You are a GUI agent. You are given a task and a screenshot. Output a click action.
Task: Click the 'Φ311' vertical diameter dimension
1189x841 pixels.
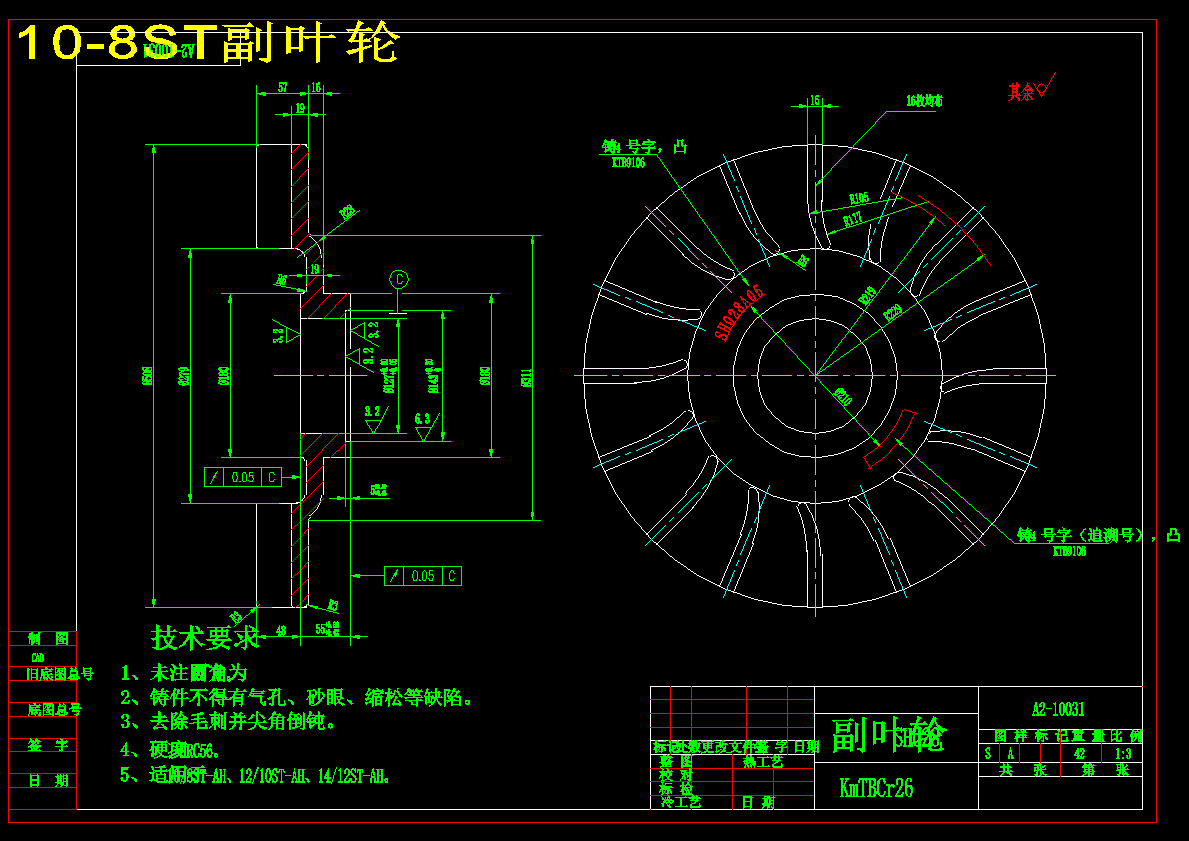(x=526, y=377)
